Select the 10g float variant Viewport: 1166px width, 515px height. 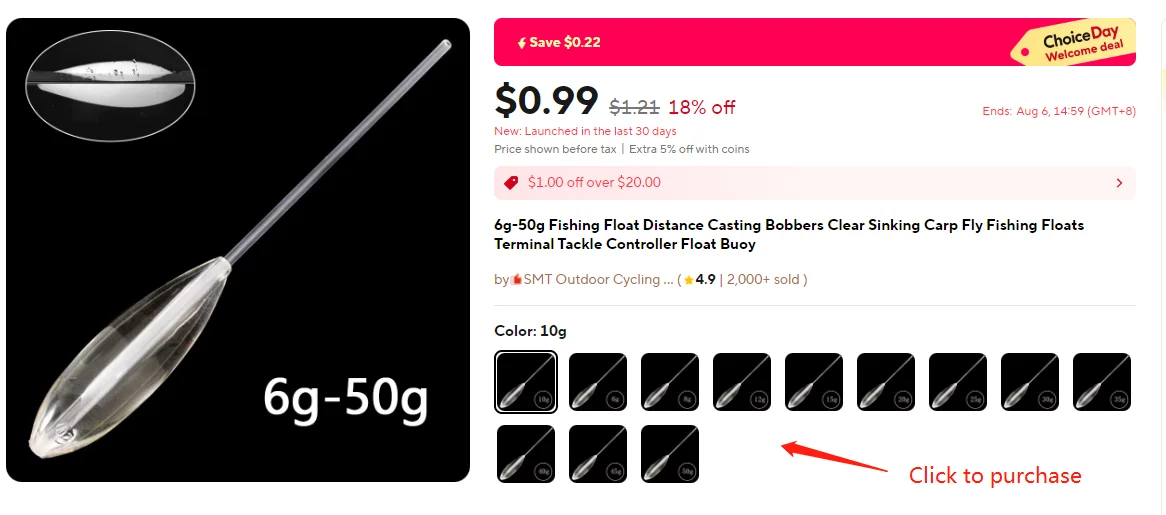click(x=525, y=382)
